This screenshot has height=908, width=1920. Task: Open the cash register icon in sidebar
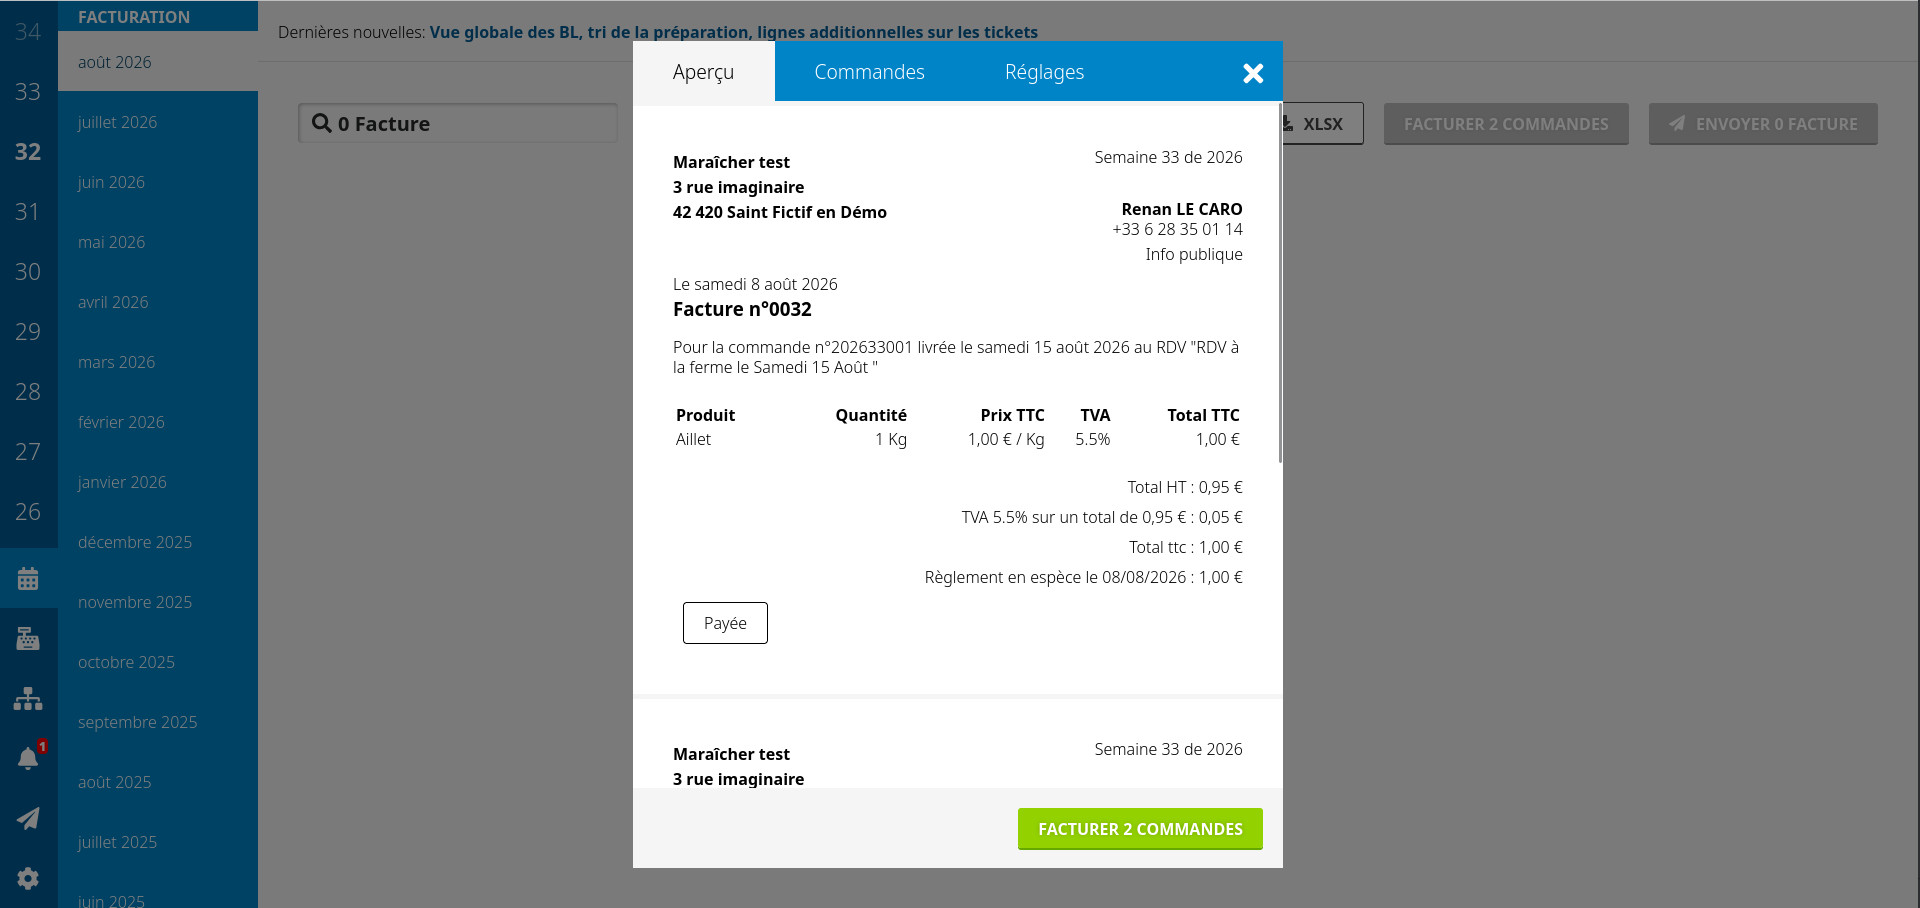pyautogui.click(x=28, y=638)
